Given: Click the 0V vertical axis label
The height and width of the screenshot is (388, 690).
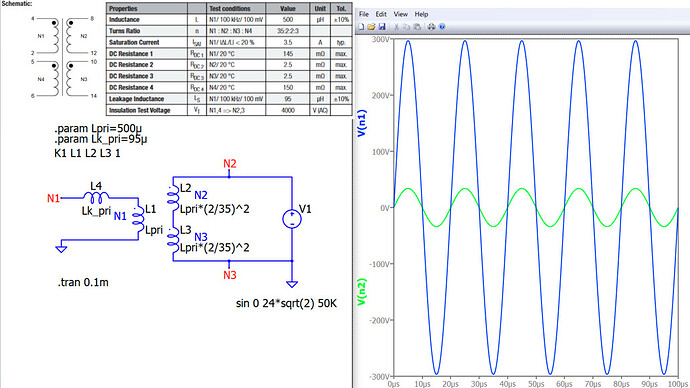Looking at the screenshot, I should tap(385, 208).
